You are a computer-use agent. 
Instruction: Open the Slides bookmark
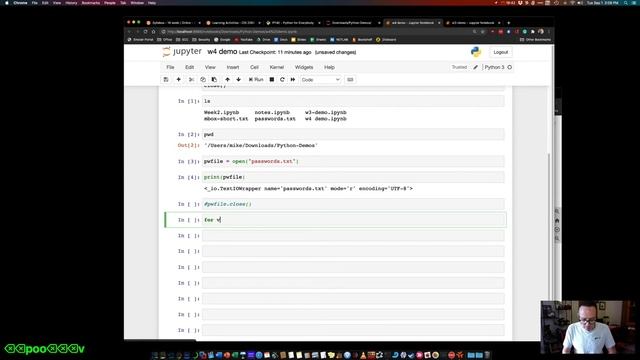[x=299, y=40]
